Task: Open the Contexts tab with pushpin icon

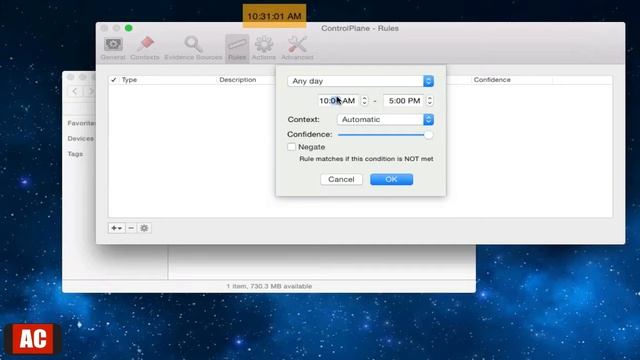Action: coord(145,49)
